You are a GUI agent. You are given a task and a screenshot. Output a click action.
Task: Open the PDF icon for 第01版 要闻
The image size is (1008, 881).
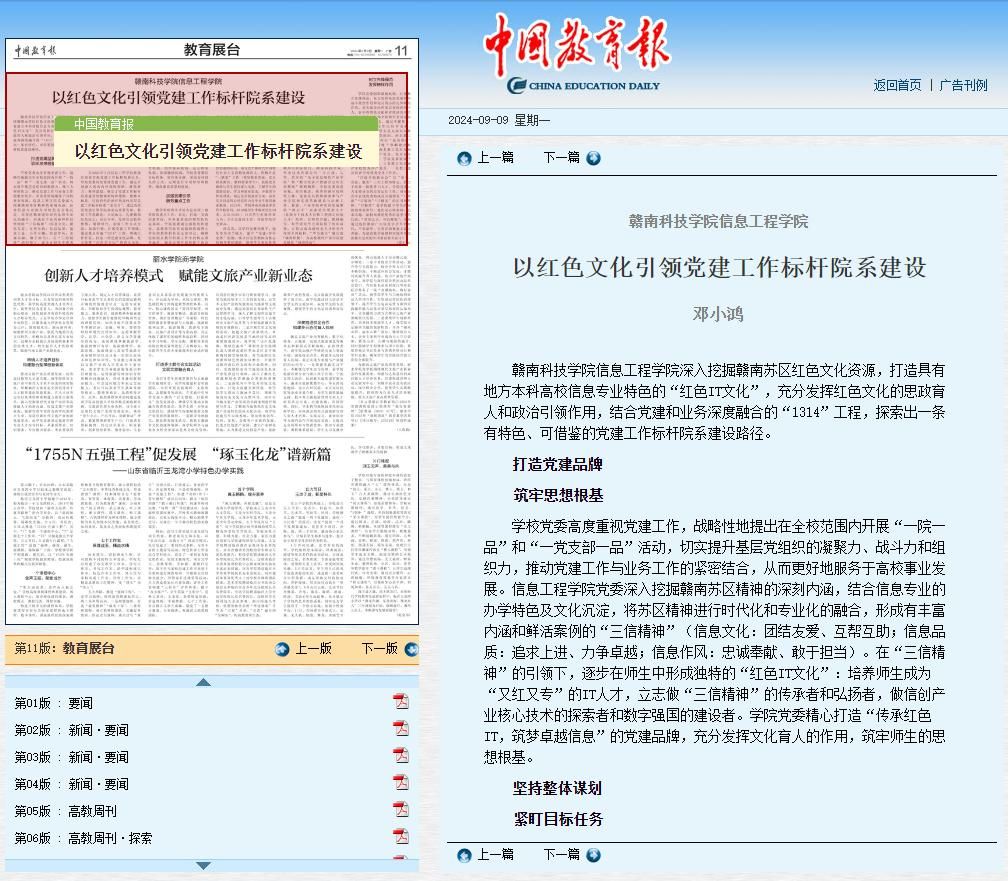tap(401, 702)
